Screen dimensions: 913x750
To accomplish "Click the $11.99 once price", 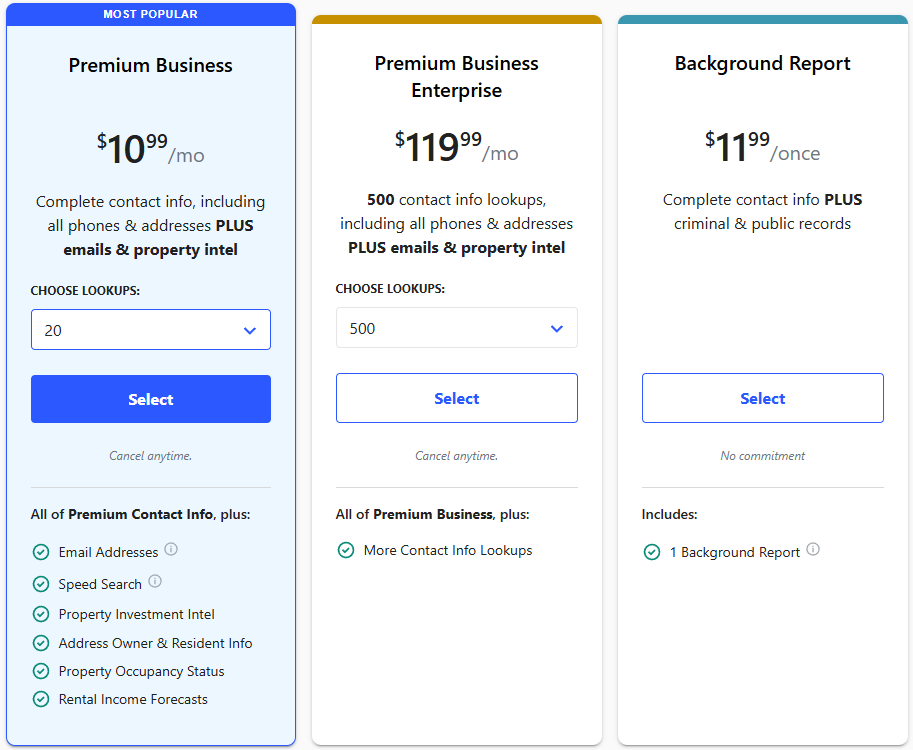I will tap(762, 148).
